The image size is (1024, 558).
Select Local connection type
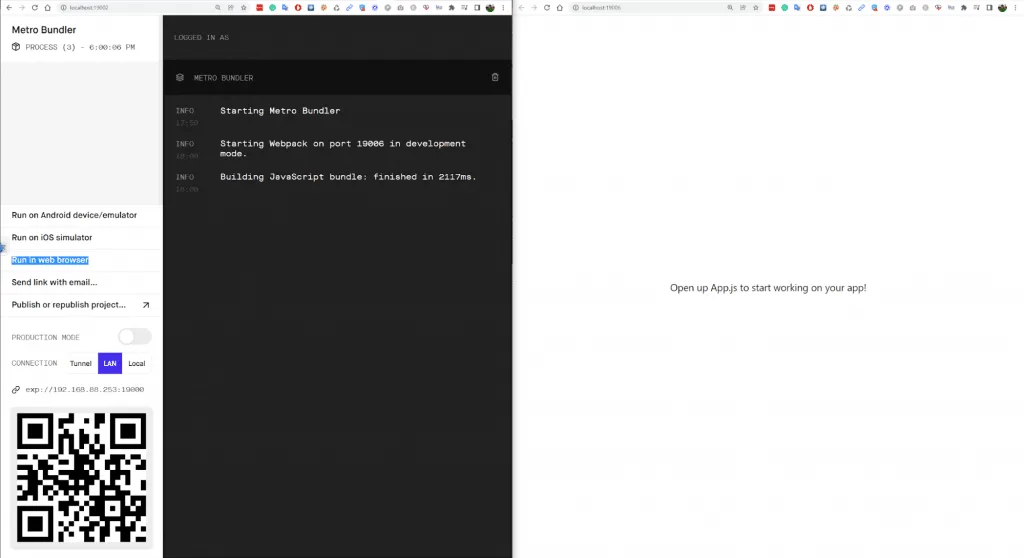click(136, 363)
